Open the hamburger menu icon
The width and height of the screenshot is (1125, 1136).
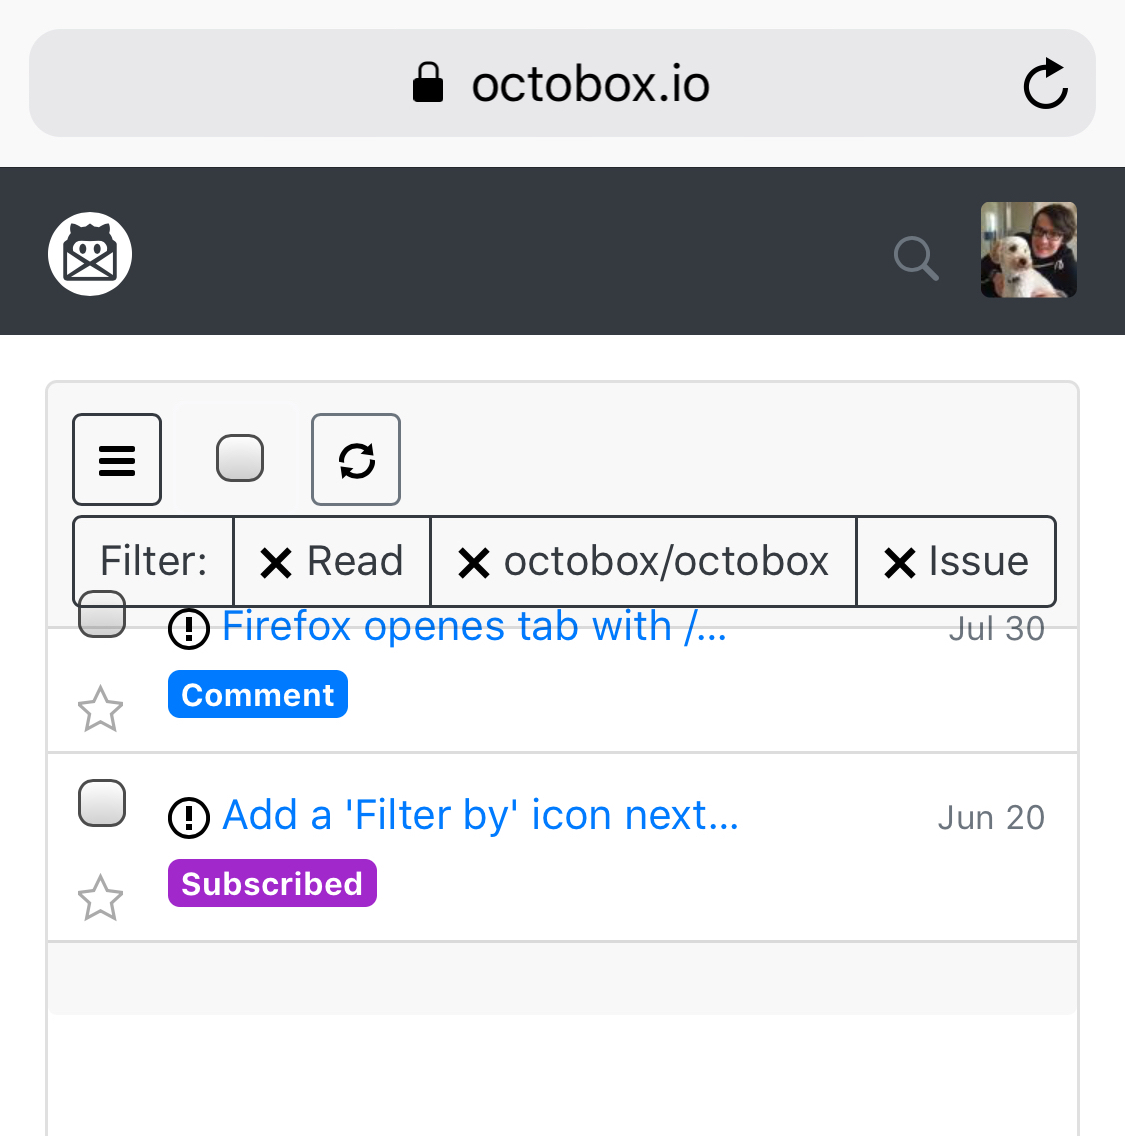[117, 459]
